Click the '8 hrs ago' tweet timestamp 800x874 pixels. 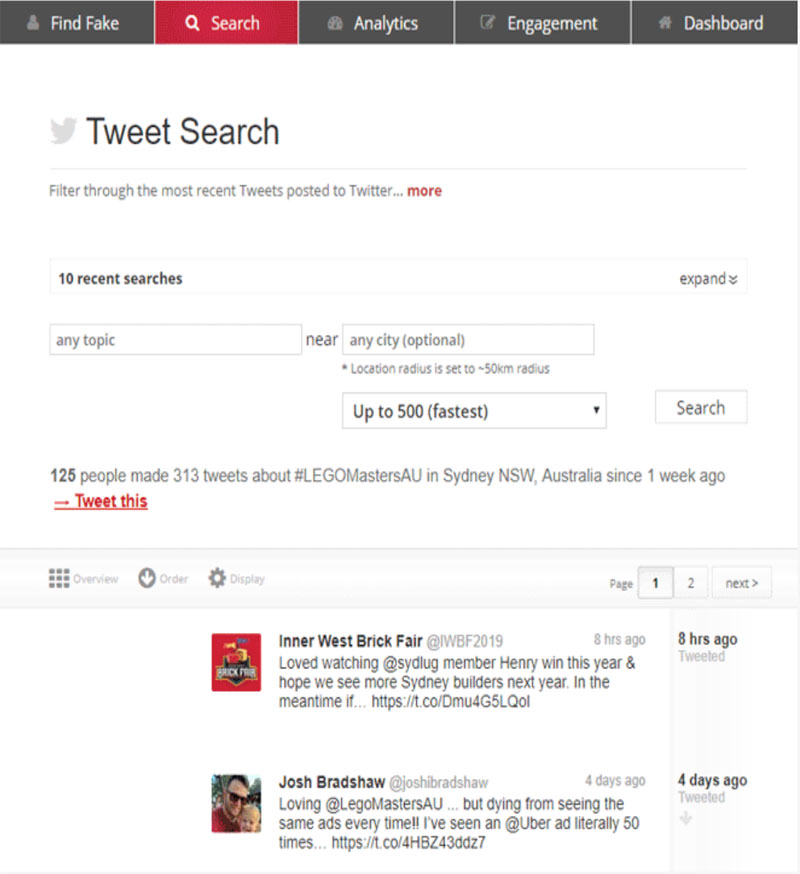coord(619,639)
